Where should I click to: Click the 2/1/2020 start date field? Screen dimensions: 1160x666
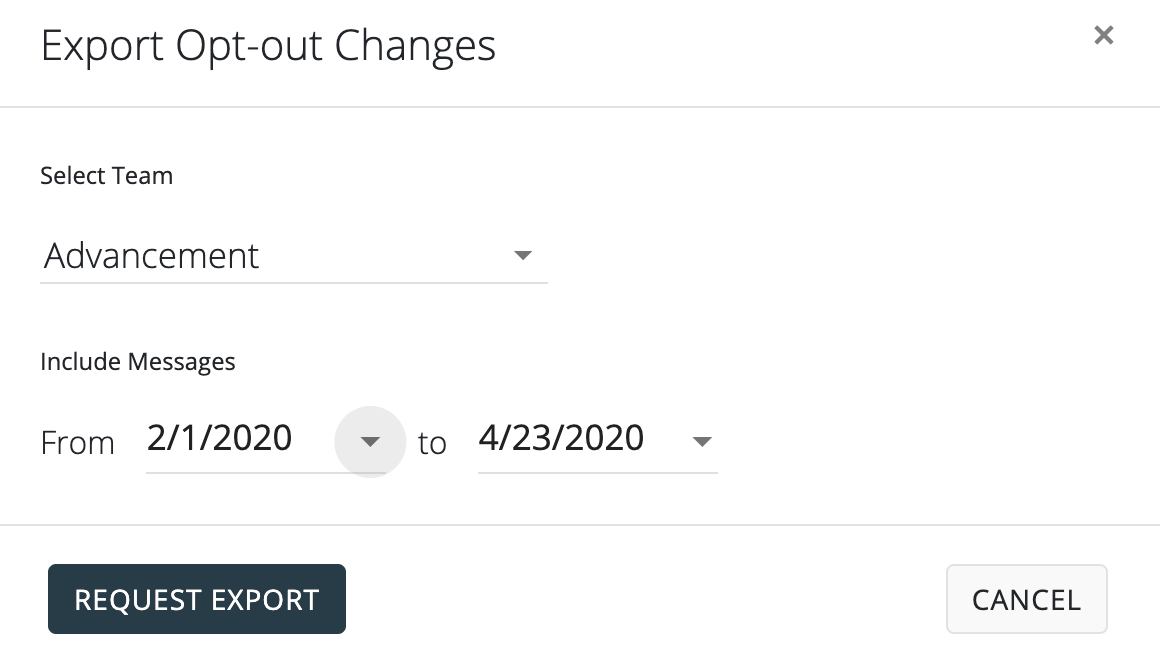click(x=220, y=438)
